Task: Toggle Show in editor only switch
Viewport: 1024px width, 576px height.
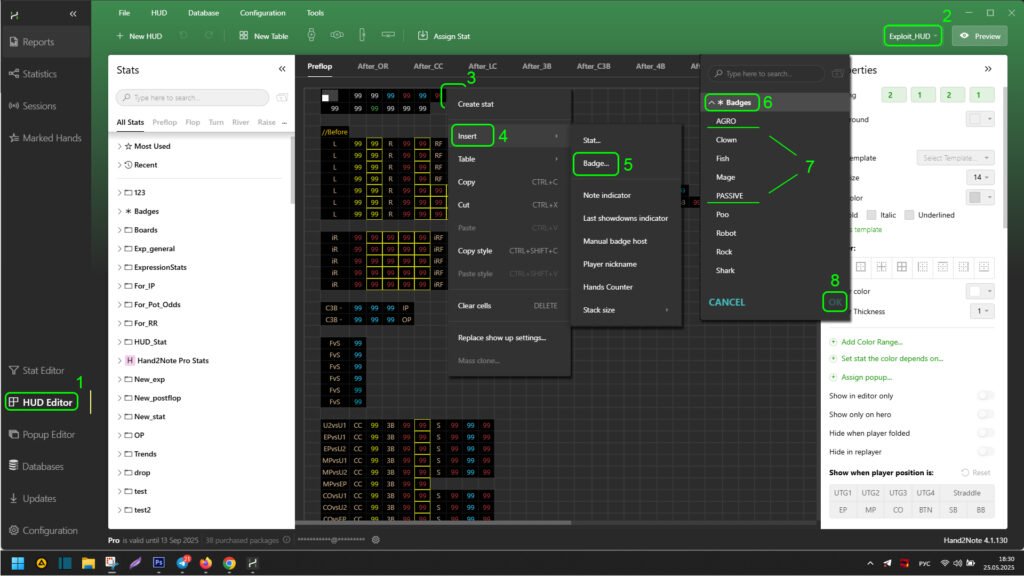Action: tap(985, 397)
